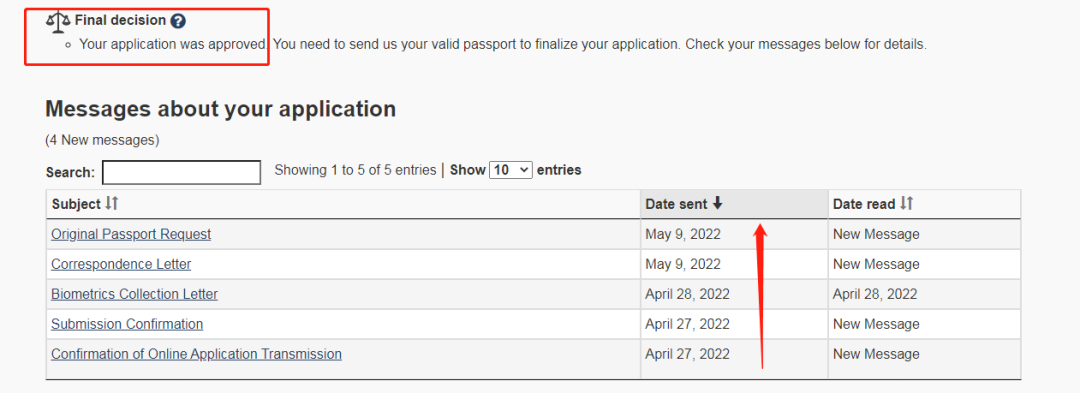Viewport: 1080px width, 393px height.
Task: Click the 4 New messages count text
Action: (102, 140)
